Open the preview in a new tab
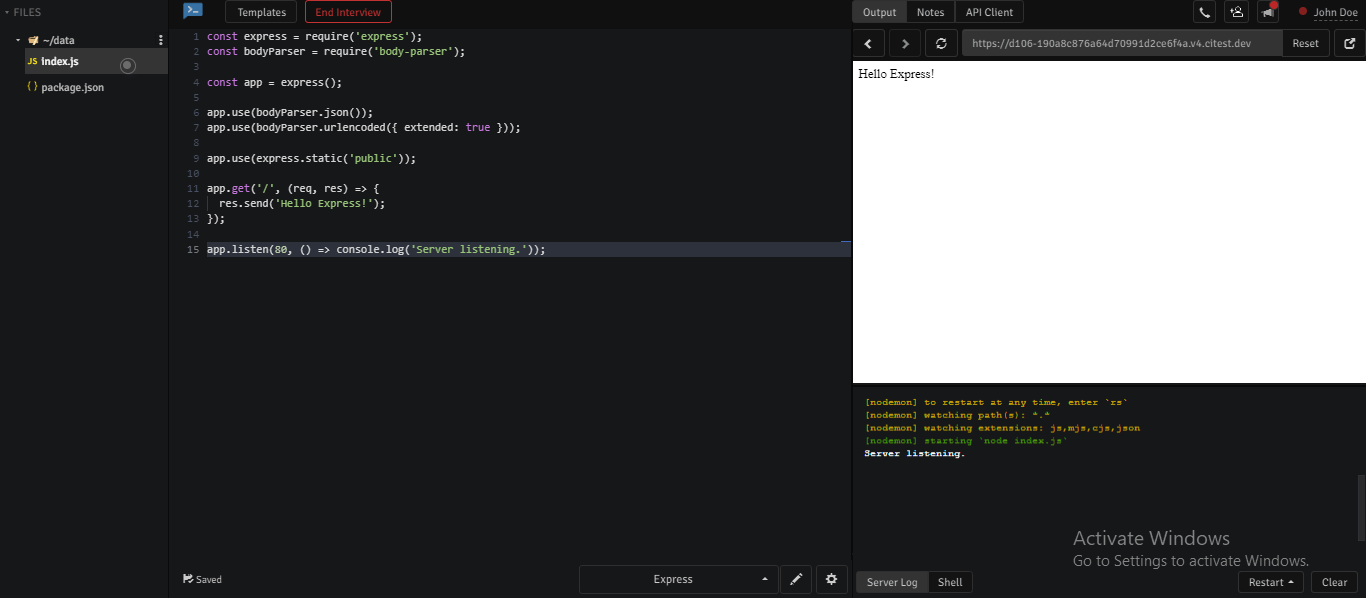The image size is (1366, 598). (x=1349, y=43)
